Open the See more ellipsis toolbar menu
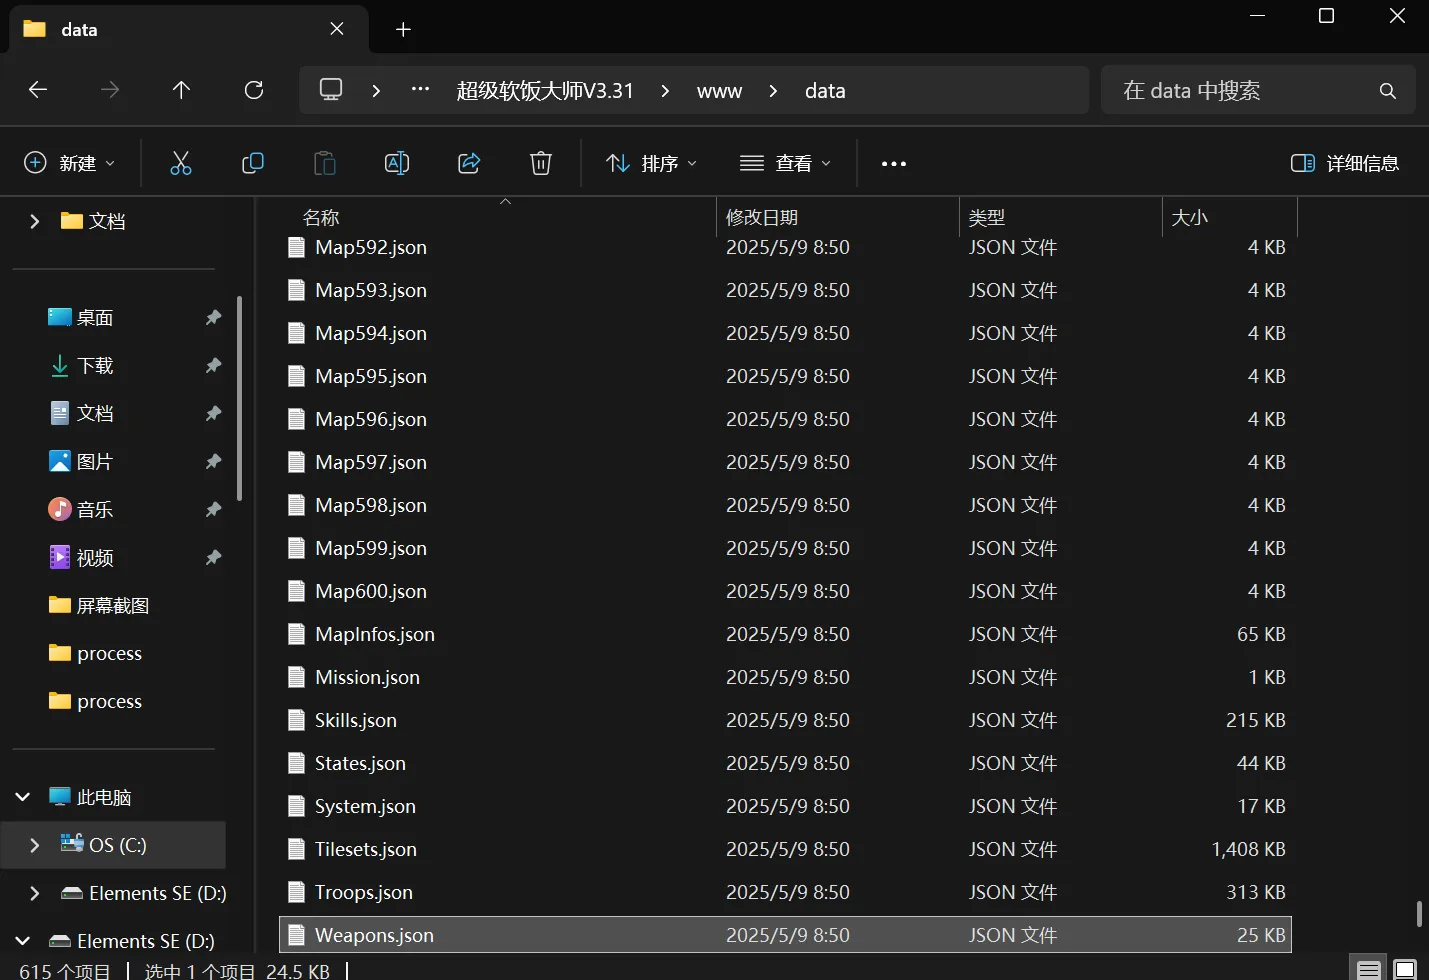The height and width of the screenshot is (980, 1429). click(x=894, y=163)
